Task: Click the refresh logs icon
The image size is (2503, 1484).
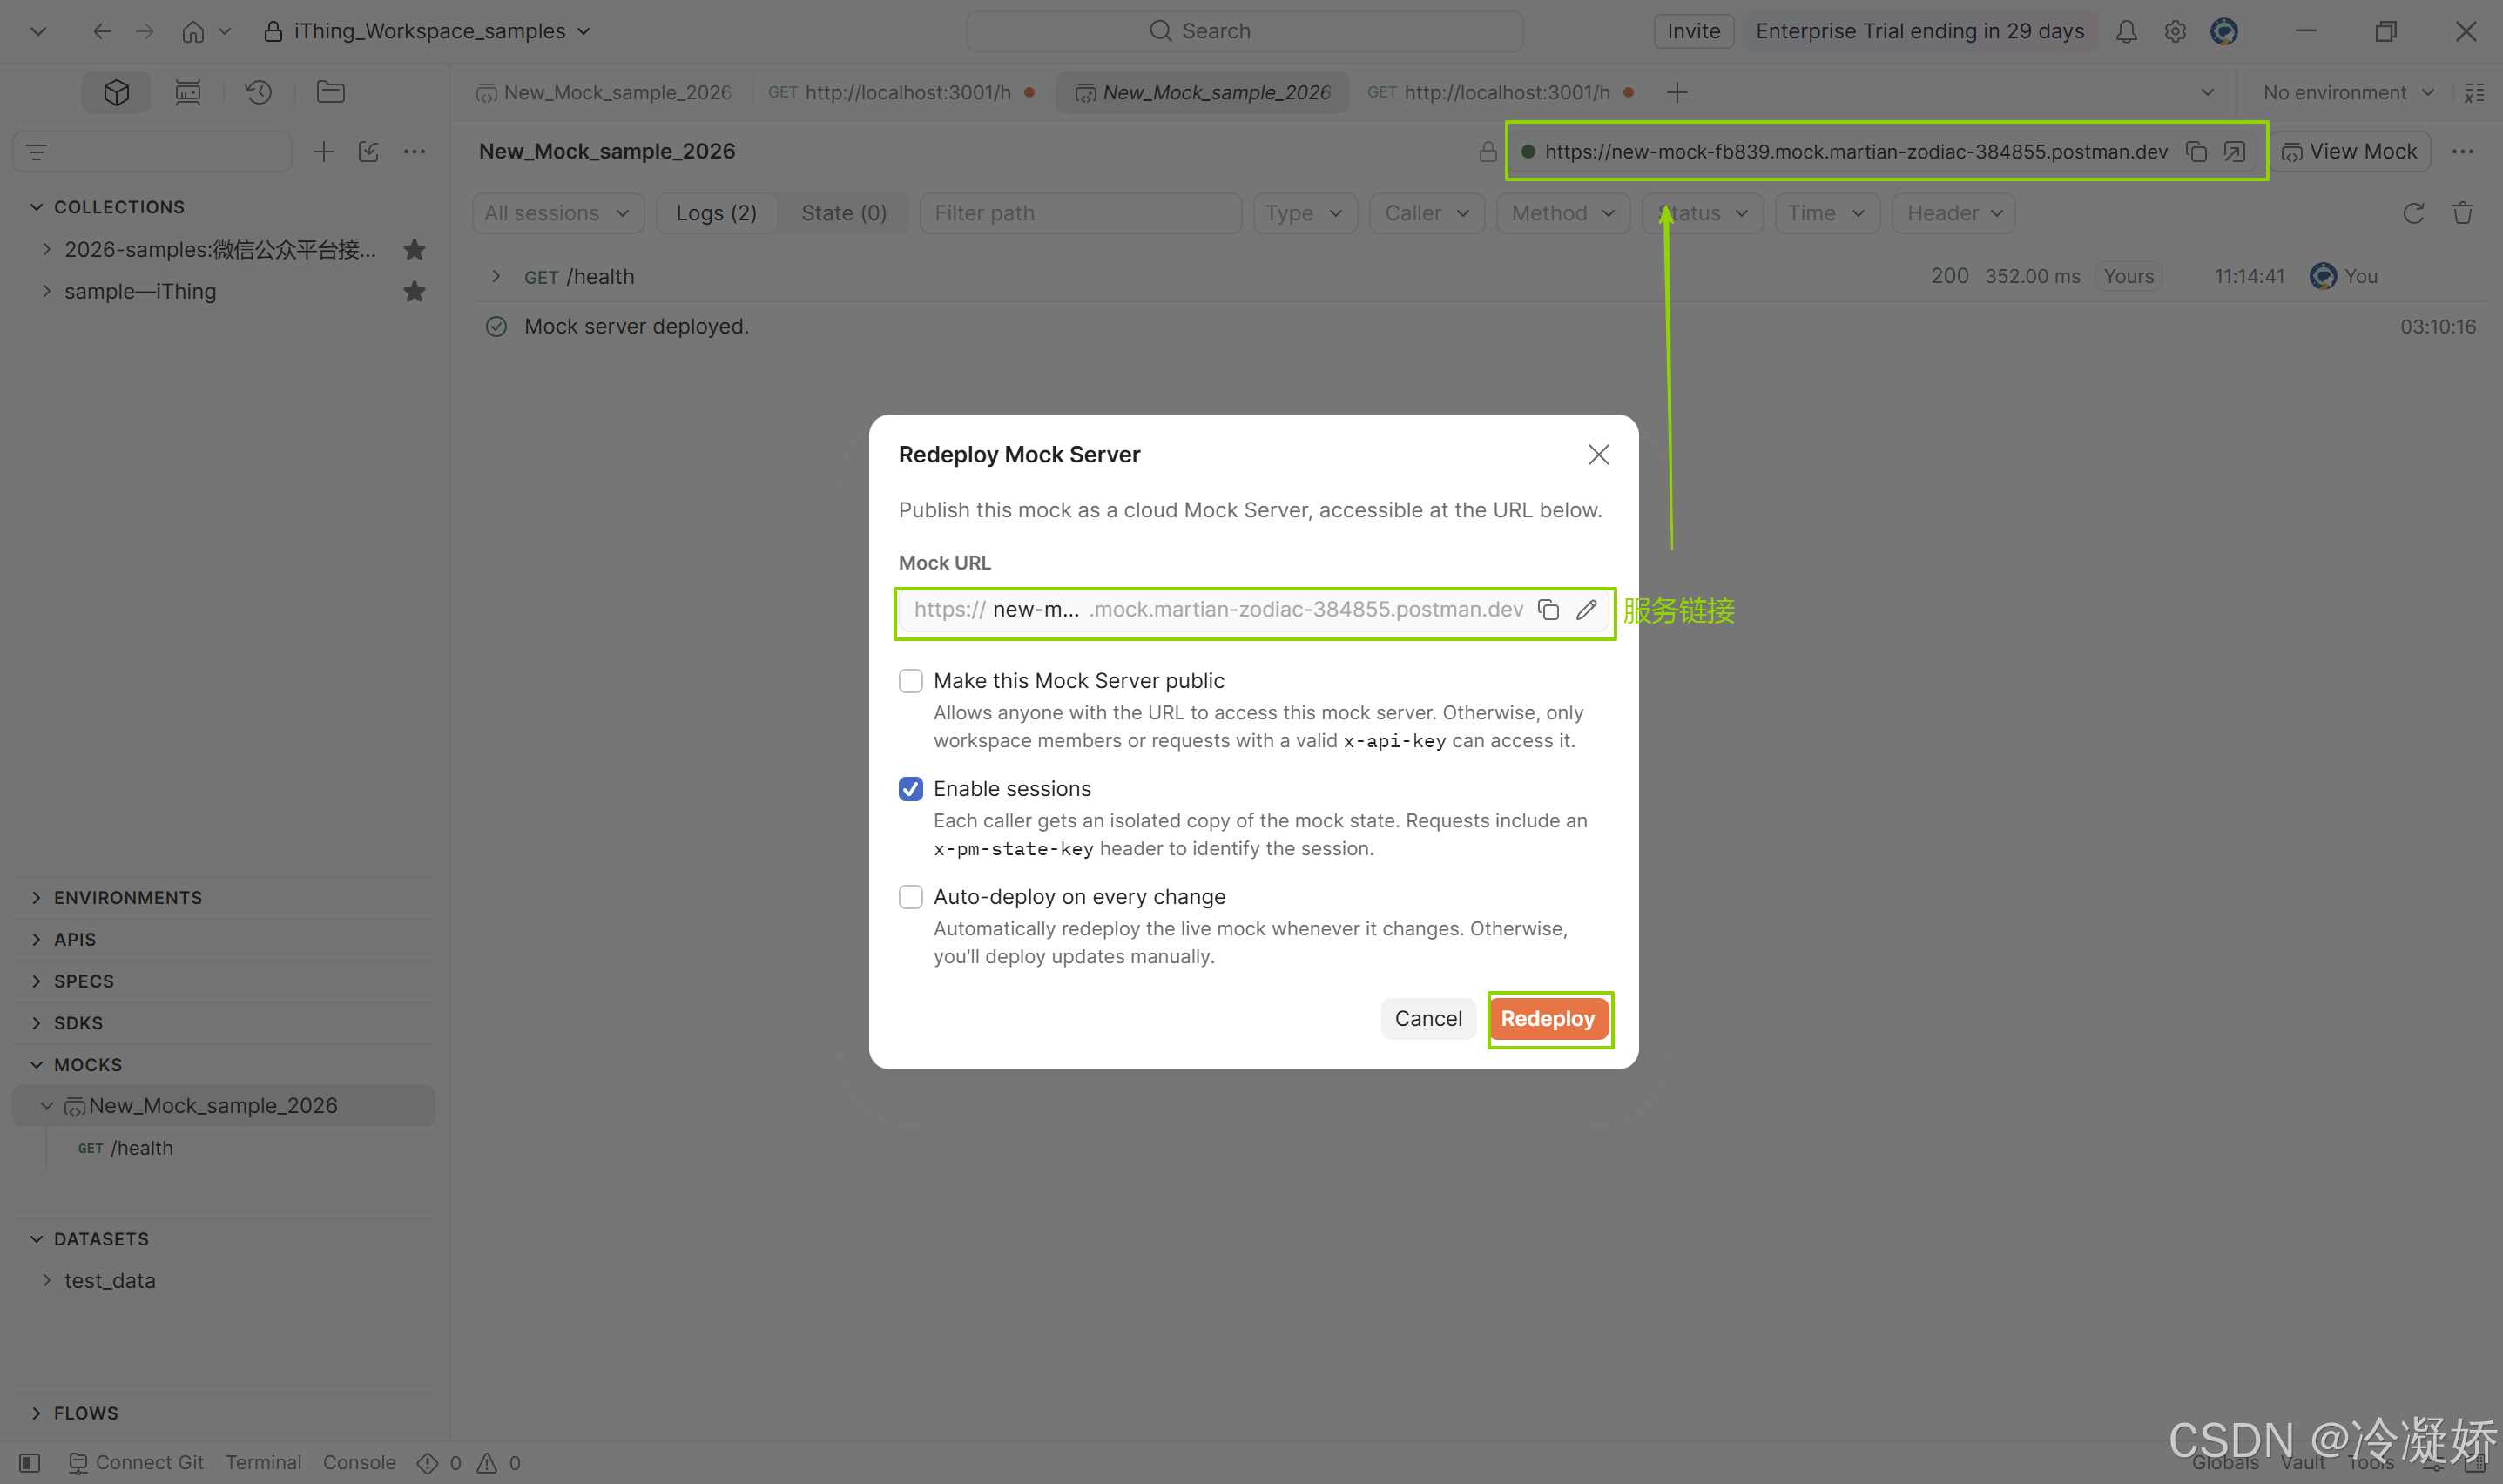Action: click(x=2413, y=213)
